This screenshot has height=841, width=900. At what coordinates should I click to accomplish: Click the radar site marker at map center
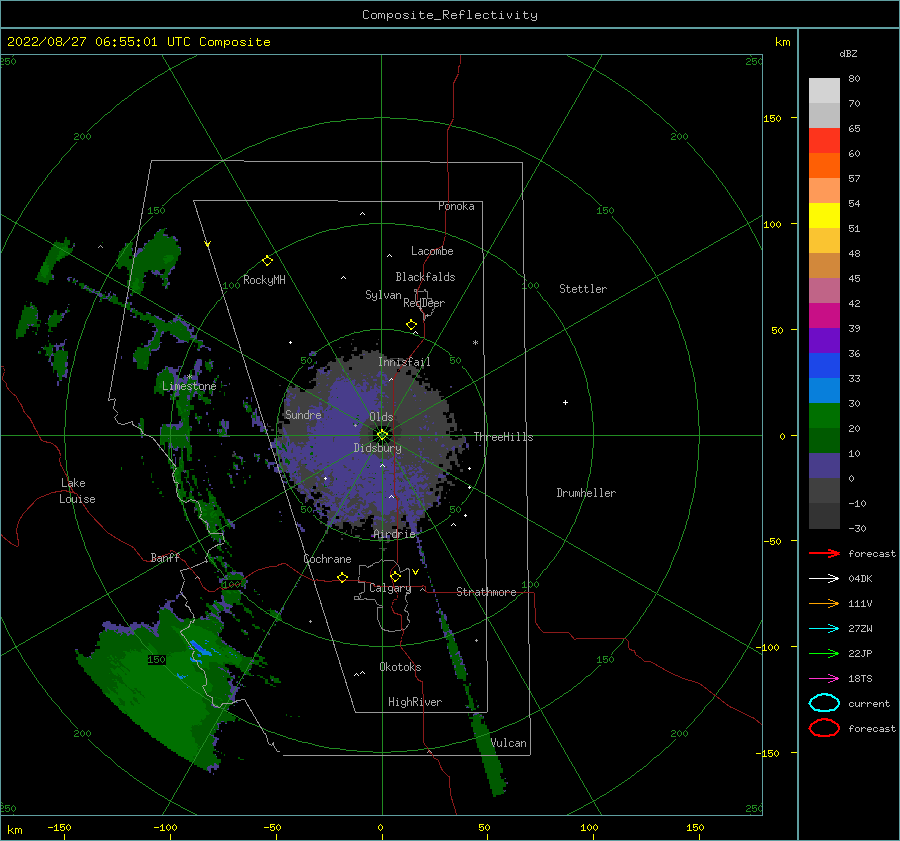[x=382, y=435]
